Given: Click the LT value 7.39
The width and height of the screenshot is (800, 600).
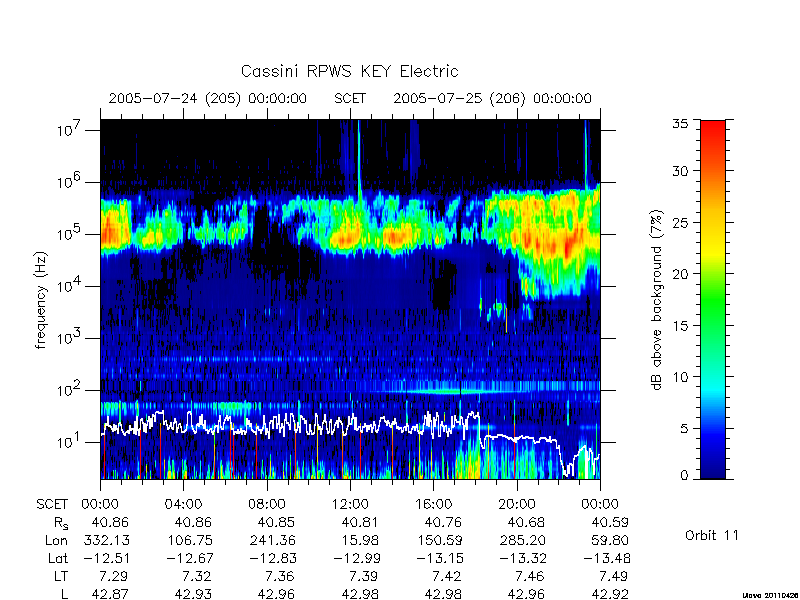Looking at the screenshot, I should (x=363, y=577).
